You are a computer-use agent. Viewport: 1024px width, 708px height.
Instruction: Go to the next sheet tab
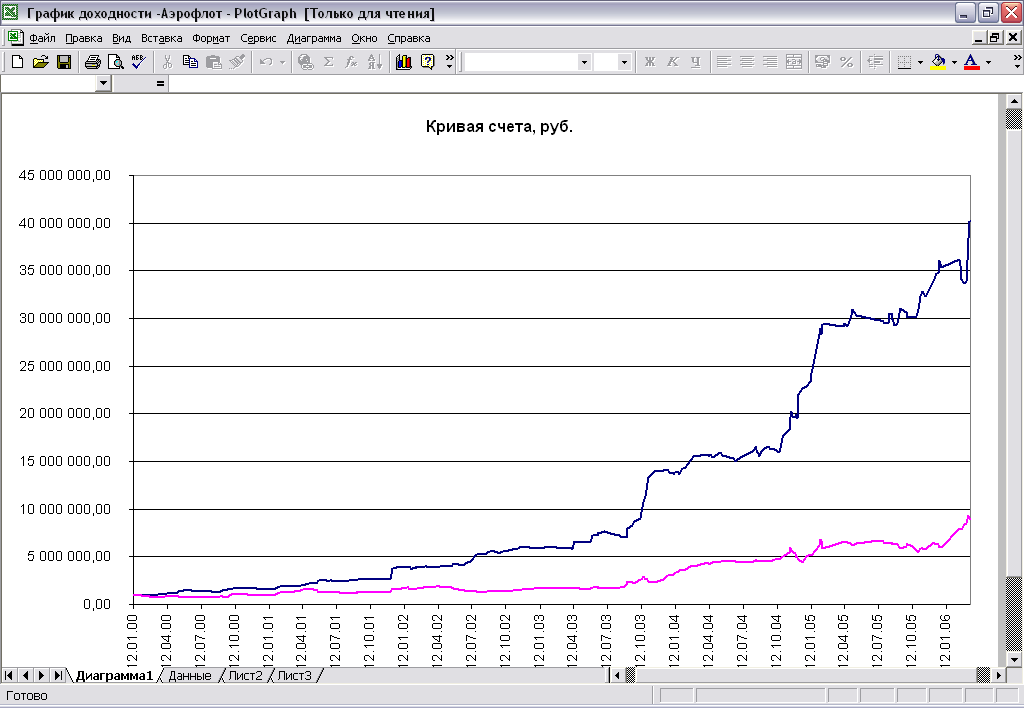tap(41, 675)
